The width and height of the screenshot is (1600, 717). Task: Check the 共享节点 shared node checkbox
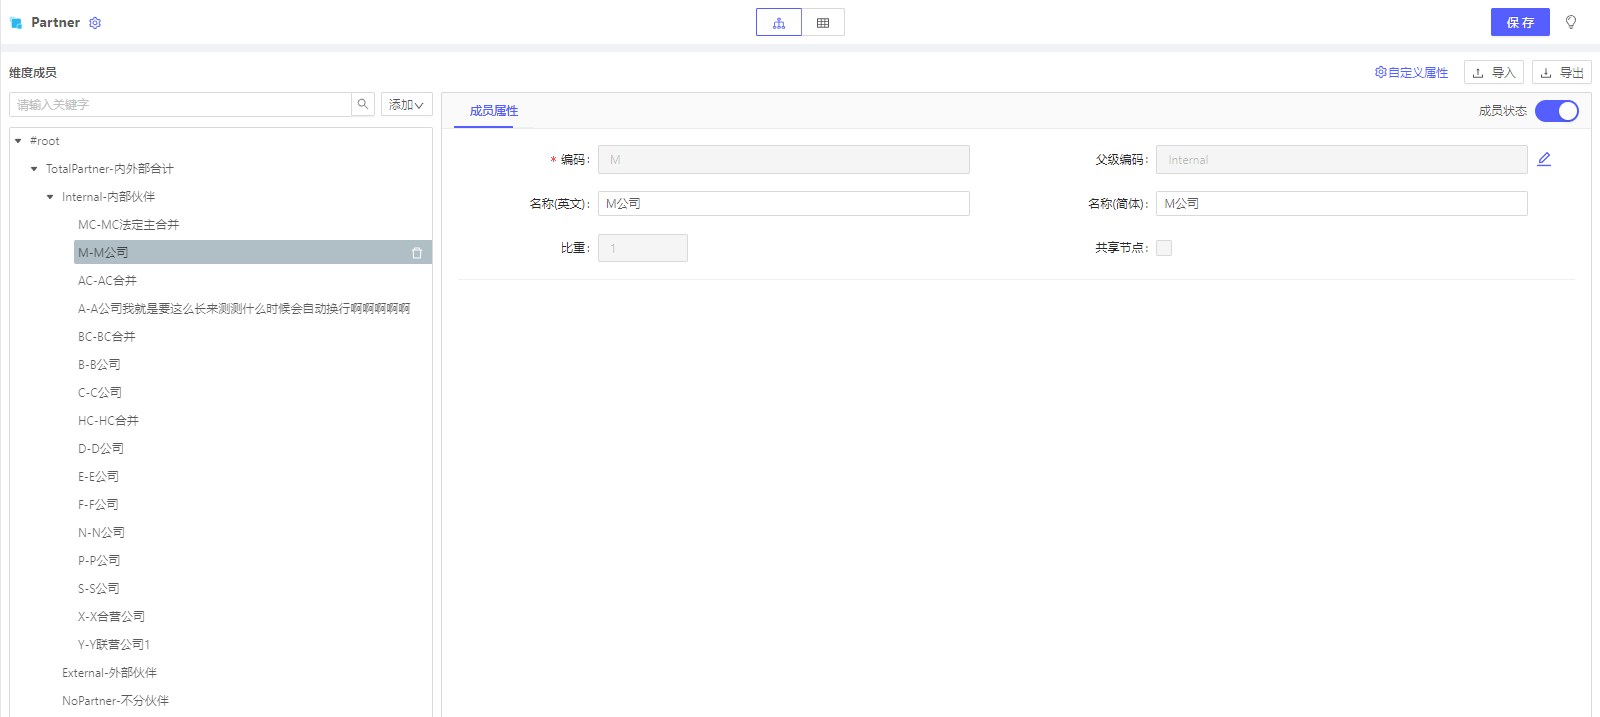pos(1164,248)
